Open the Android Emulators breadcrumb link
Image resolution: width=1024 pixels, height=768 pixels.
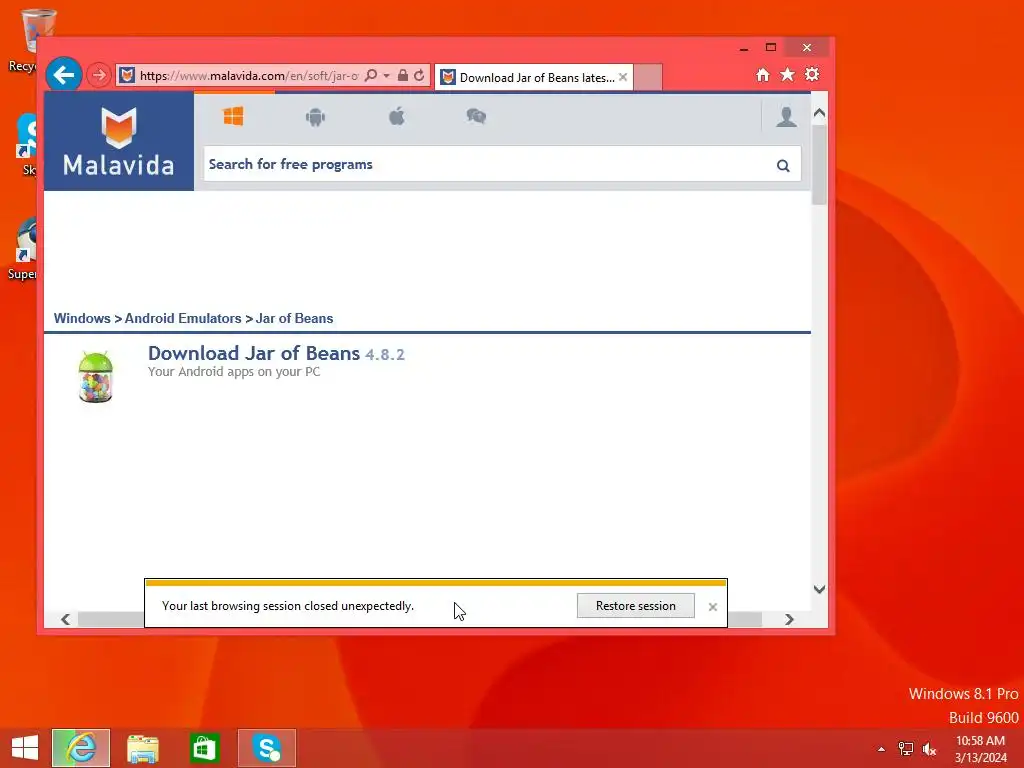tap(183, 318)
